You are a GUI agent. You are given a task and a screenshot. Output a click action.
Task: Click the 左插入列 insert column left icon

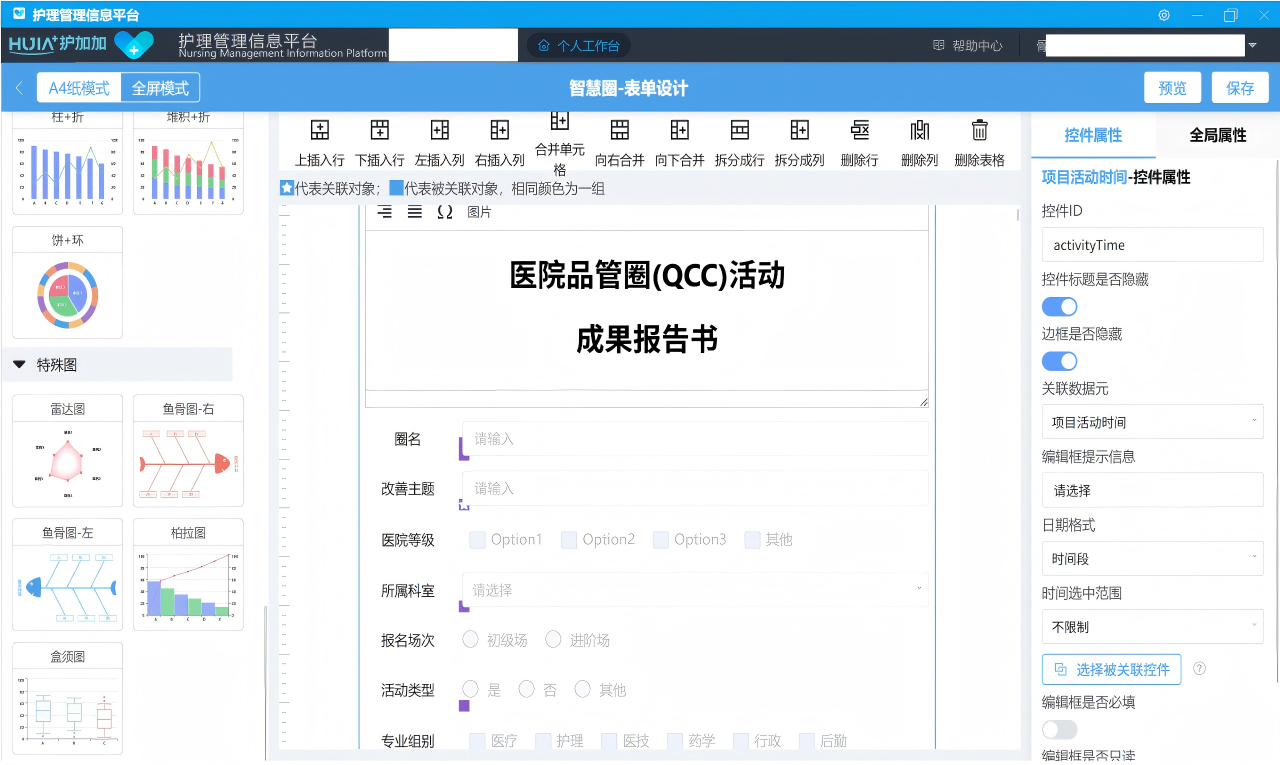(x=439, y=130)
